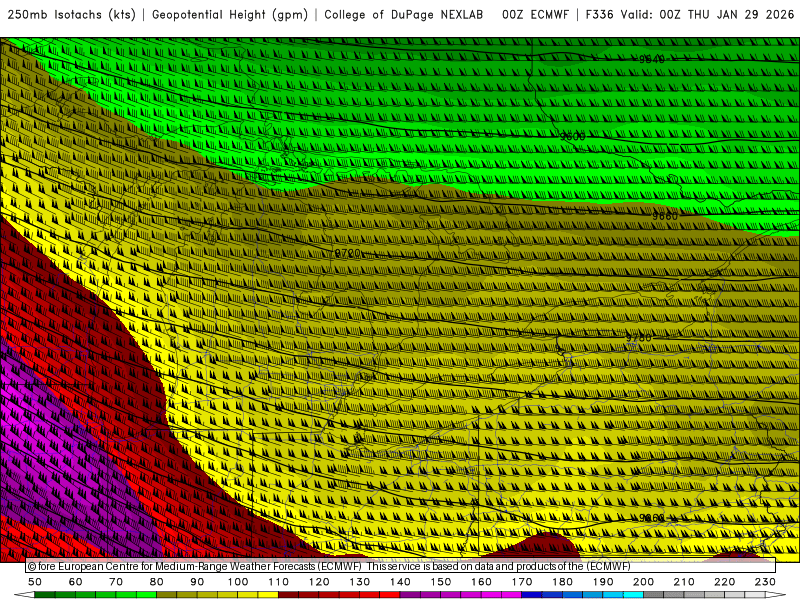Click the 220 value on the color scale
The height and width of the screenshot is (600, 800).
pos(724,582)
